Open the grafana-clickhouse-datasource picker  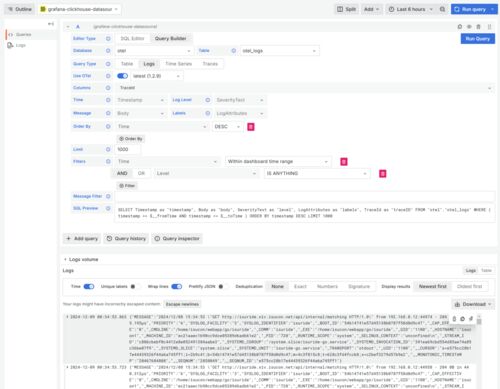pyautogui.click(x=79, y=9)
